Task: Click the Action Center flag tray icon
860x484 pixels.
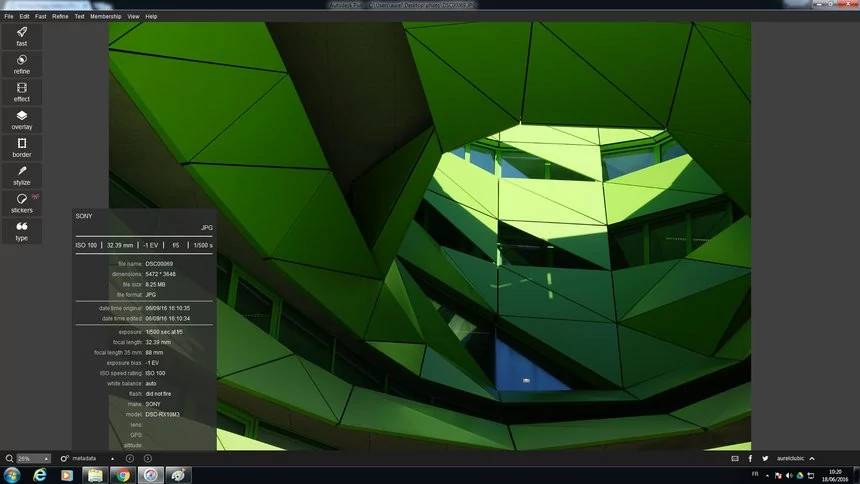Action: coord(778,475)
